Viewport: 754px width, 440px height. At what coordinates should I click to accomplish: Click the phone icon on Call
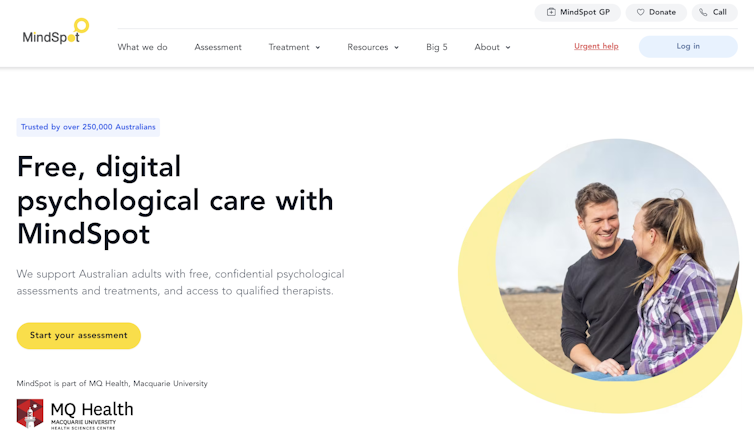703,13
